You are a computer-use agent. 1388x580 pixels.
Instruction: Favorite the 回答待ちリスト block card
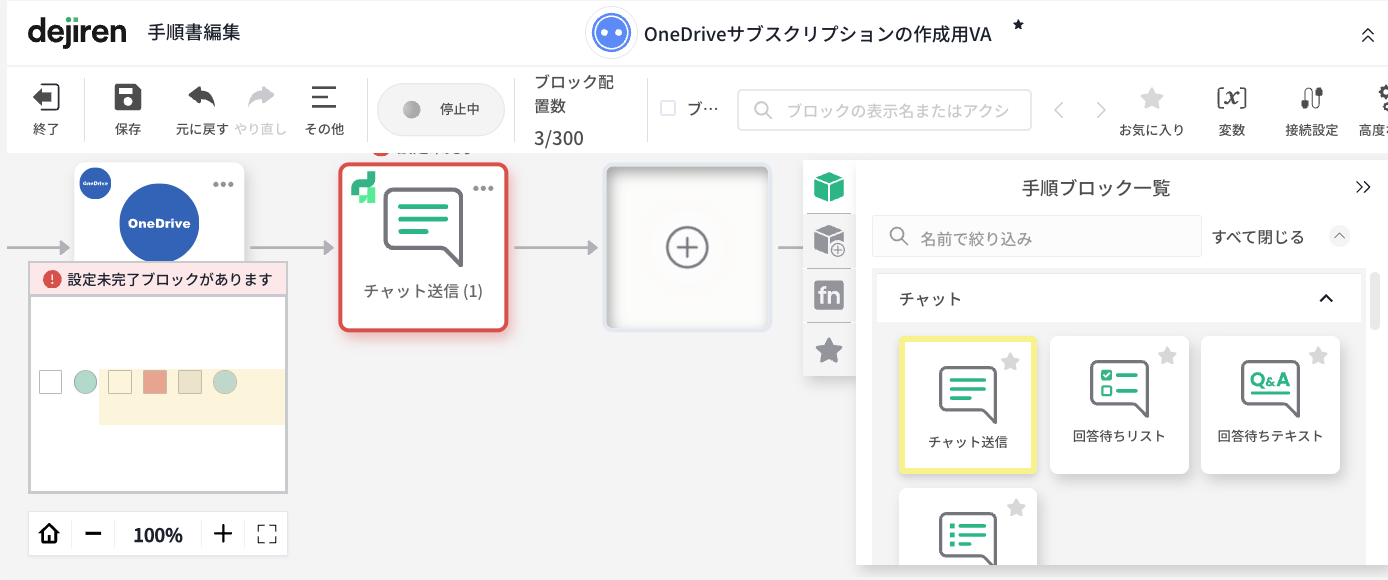tap(1167, 355)
